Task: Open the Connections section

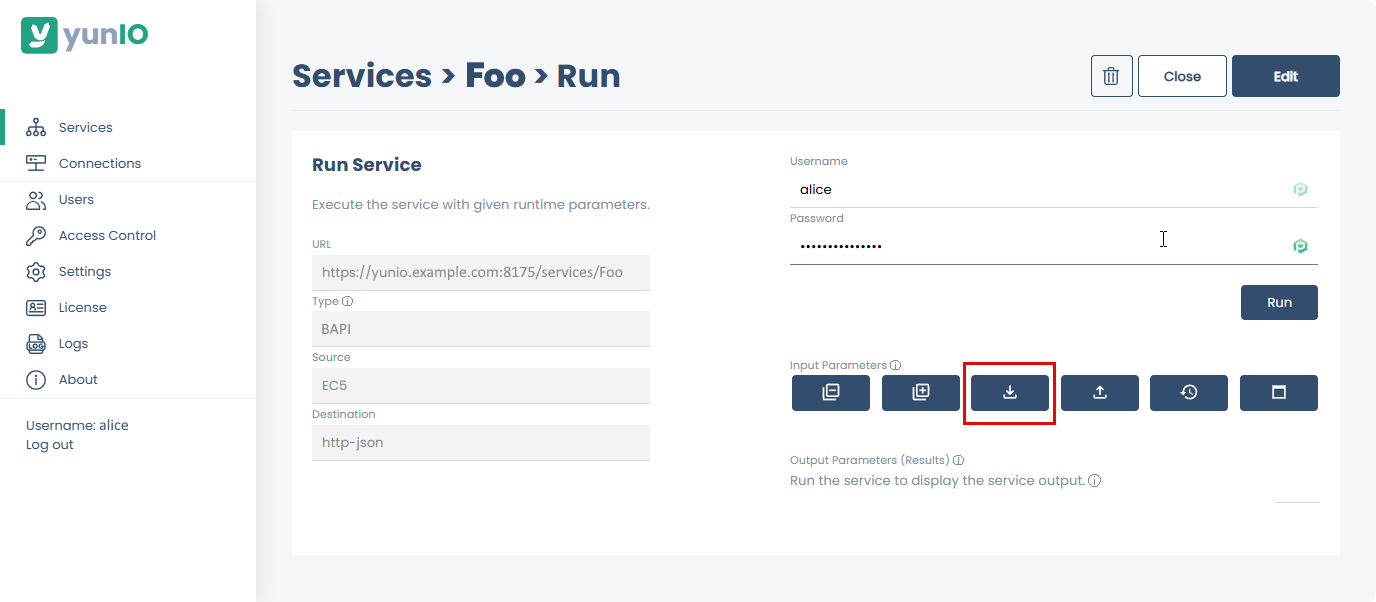Action: pyautogui.click(x=99, y=162)
